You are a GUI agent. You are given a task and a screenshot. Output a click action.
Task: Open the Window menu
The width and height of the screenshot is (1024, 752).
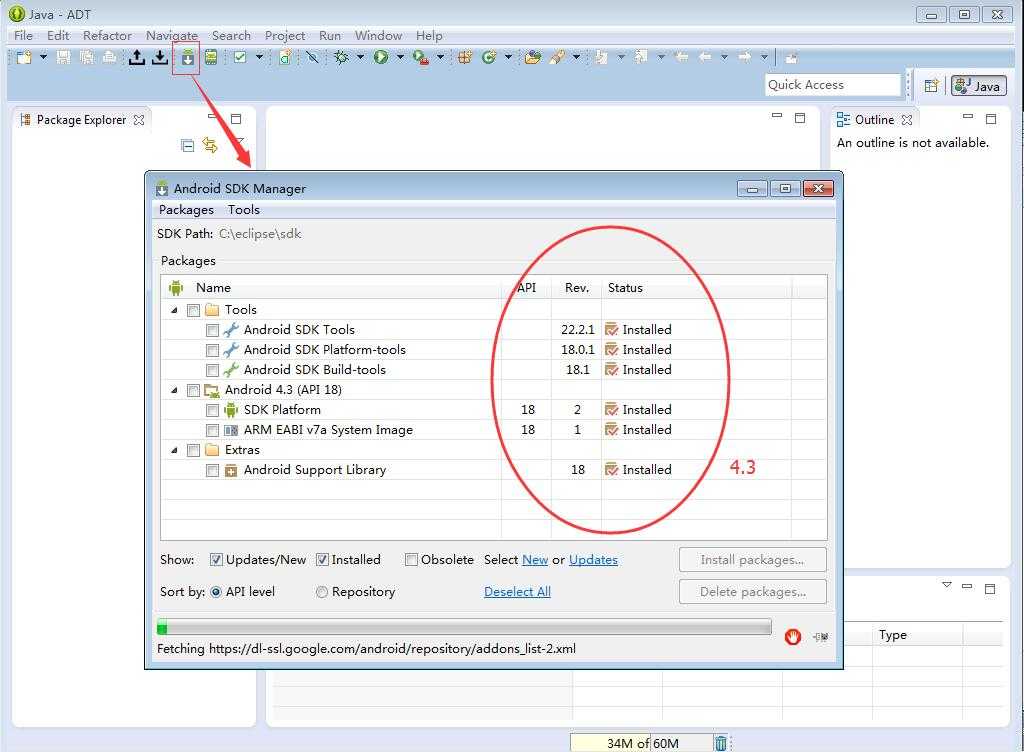[378, 35]
